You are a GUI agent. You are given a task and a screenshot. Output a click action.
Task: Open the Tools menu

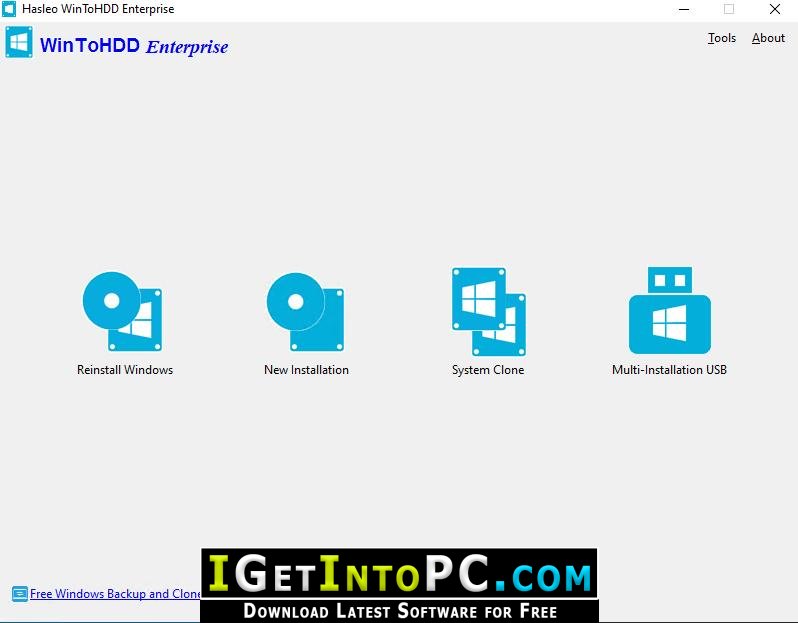click(x=722, y=38)
